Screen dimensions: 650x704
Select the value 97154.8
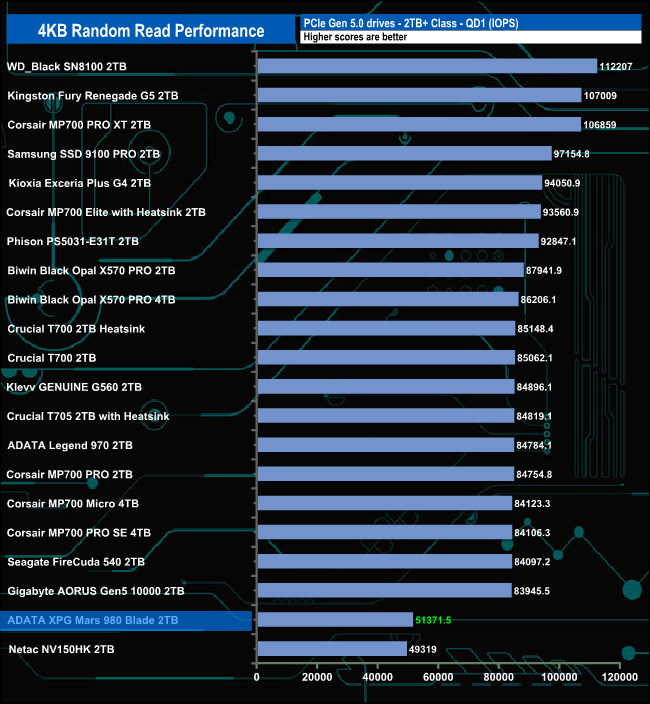click(x=571, y=154)
